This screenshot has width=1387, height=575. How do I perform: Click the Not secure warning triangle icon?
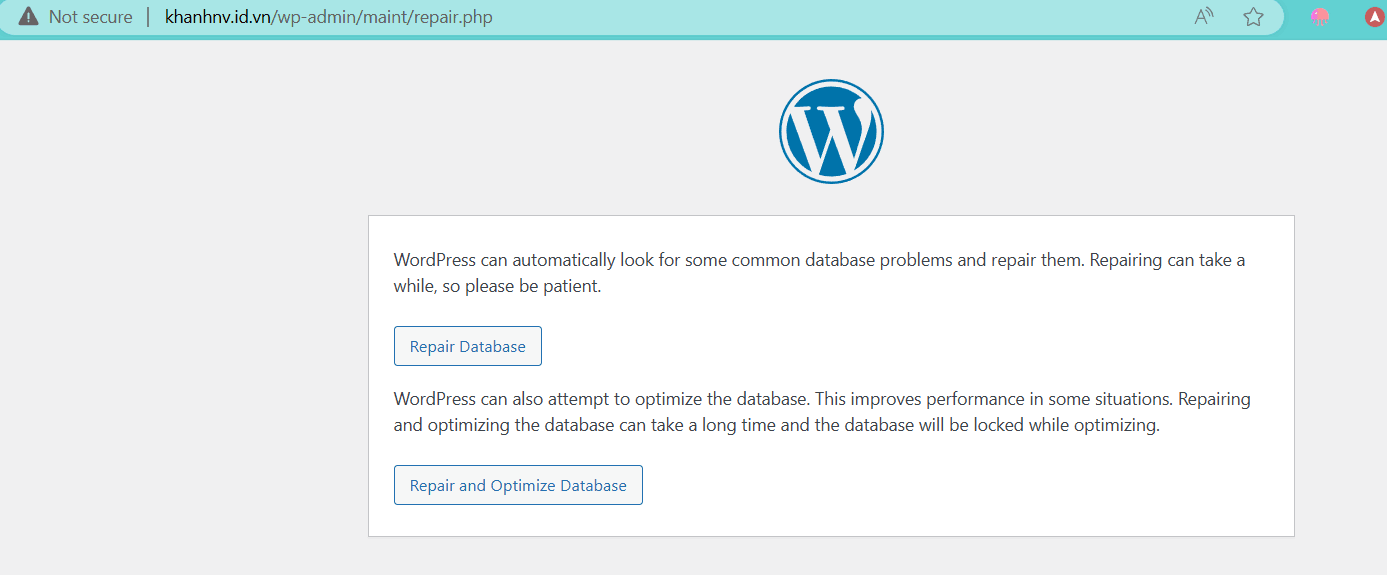point(28,17)
